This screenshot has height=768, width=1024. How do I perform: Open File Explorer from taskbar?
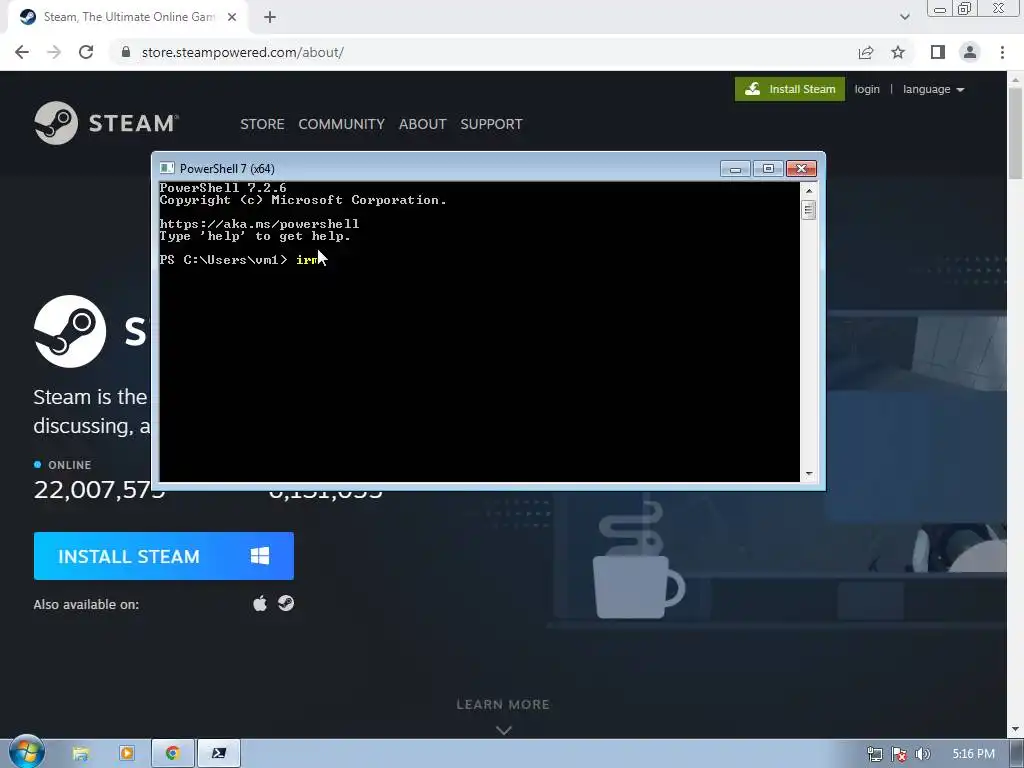[x=80, y=754]
